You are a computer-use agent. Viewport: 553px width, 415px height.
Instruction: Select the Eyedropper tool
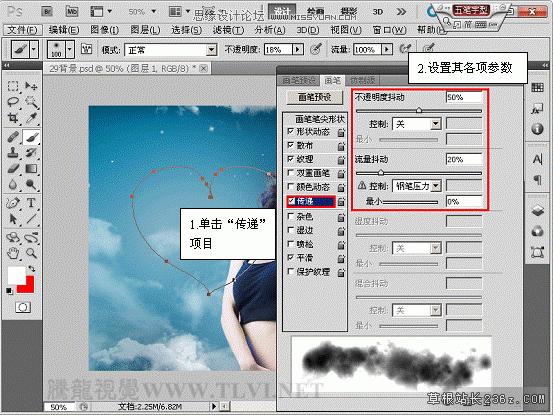point(31,118)
